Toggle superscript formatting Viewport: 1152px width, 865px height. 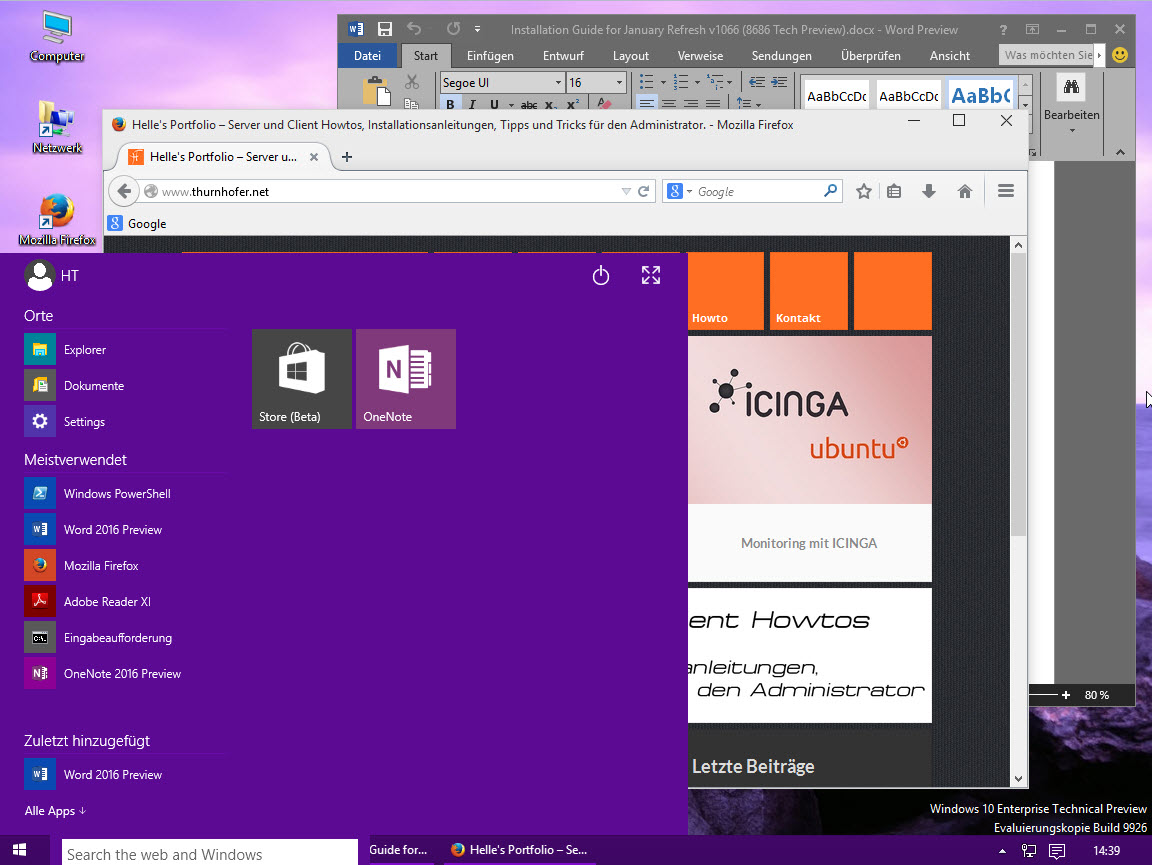click(x=574, y=104)
